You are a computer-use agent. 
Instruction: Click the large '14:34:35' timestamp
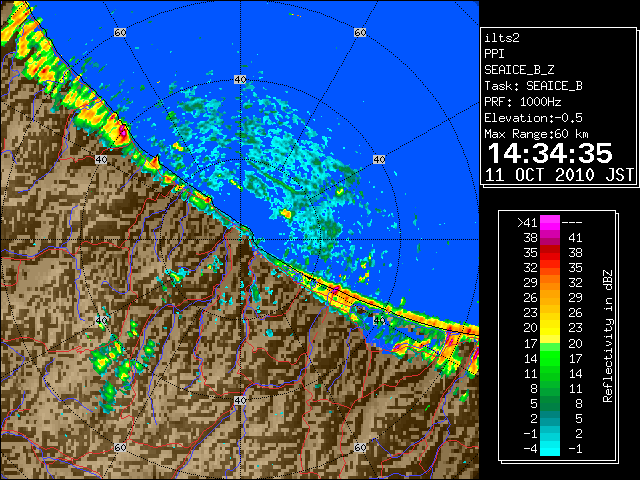coord(550,153)
